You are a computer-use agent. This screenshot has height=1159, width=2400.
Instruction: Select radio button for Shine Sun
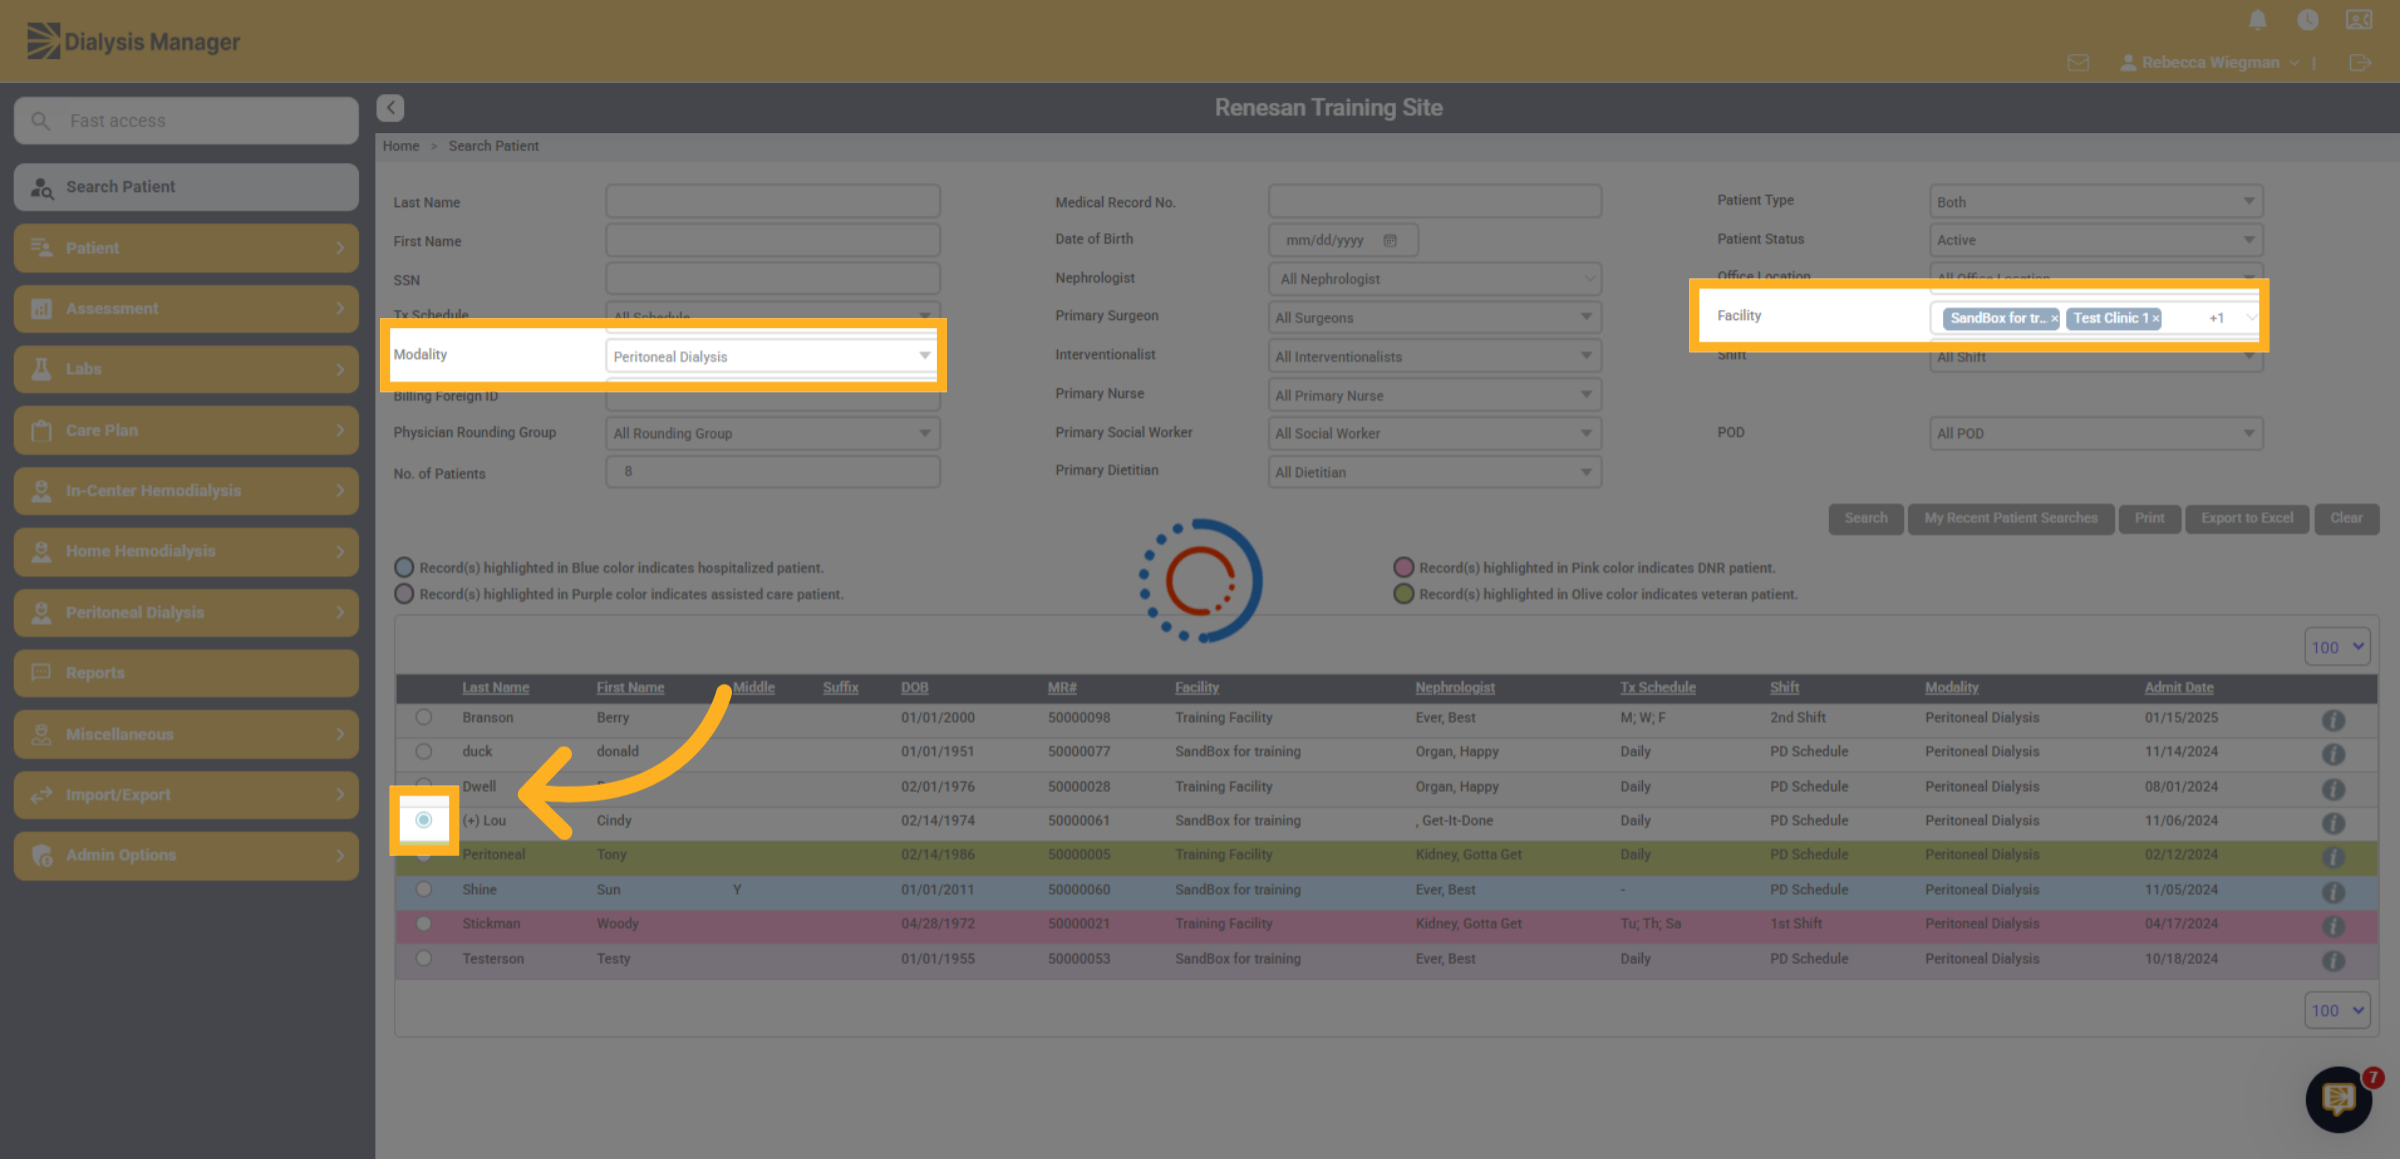(424, 889)
